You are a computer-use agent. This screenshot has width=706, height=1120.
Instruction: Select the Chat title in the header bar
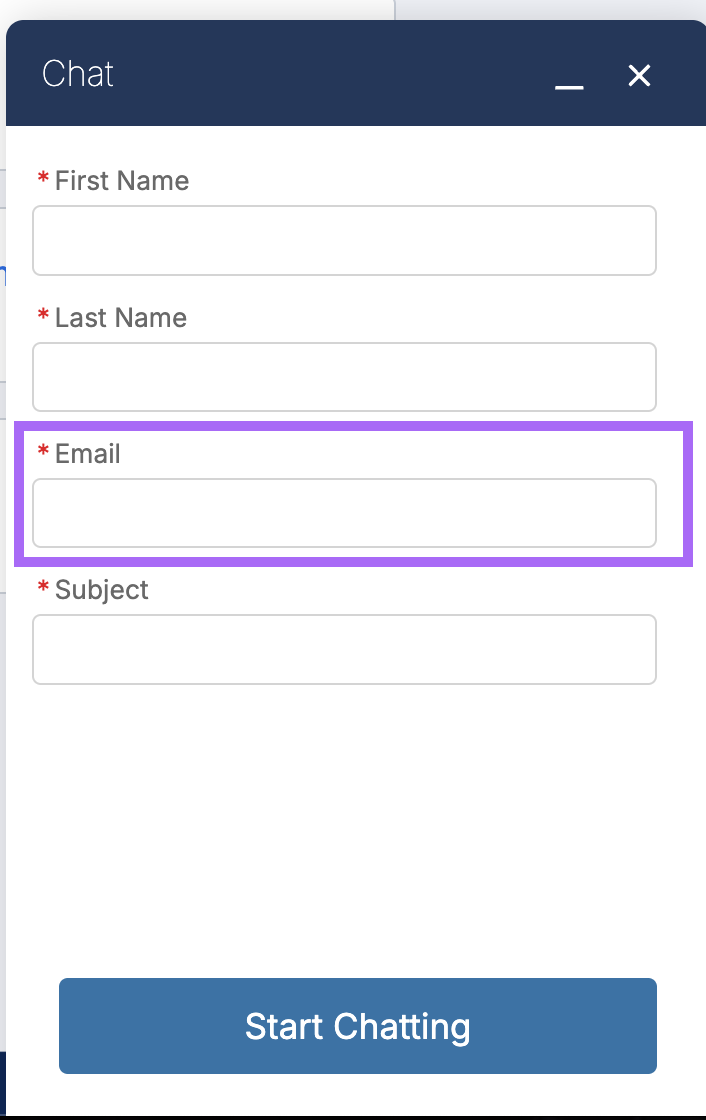(78, 73)
